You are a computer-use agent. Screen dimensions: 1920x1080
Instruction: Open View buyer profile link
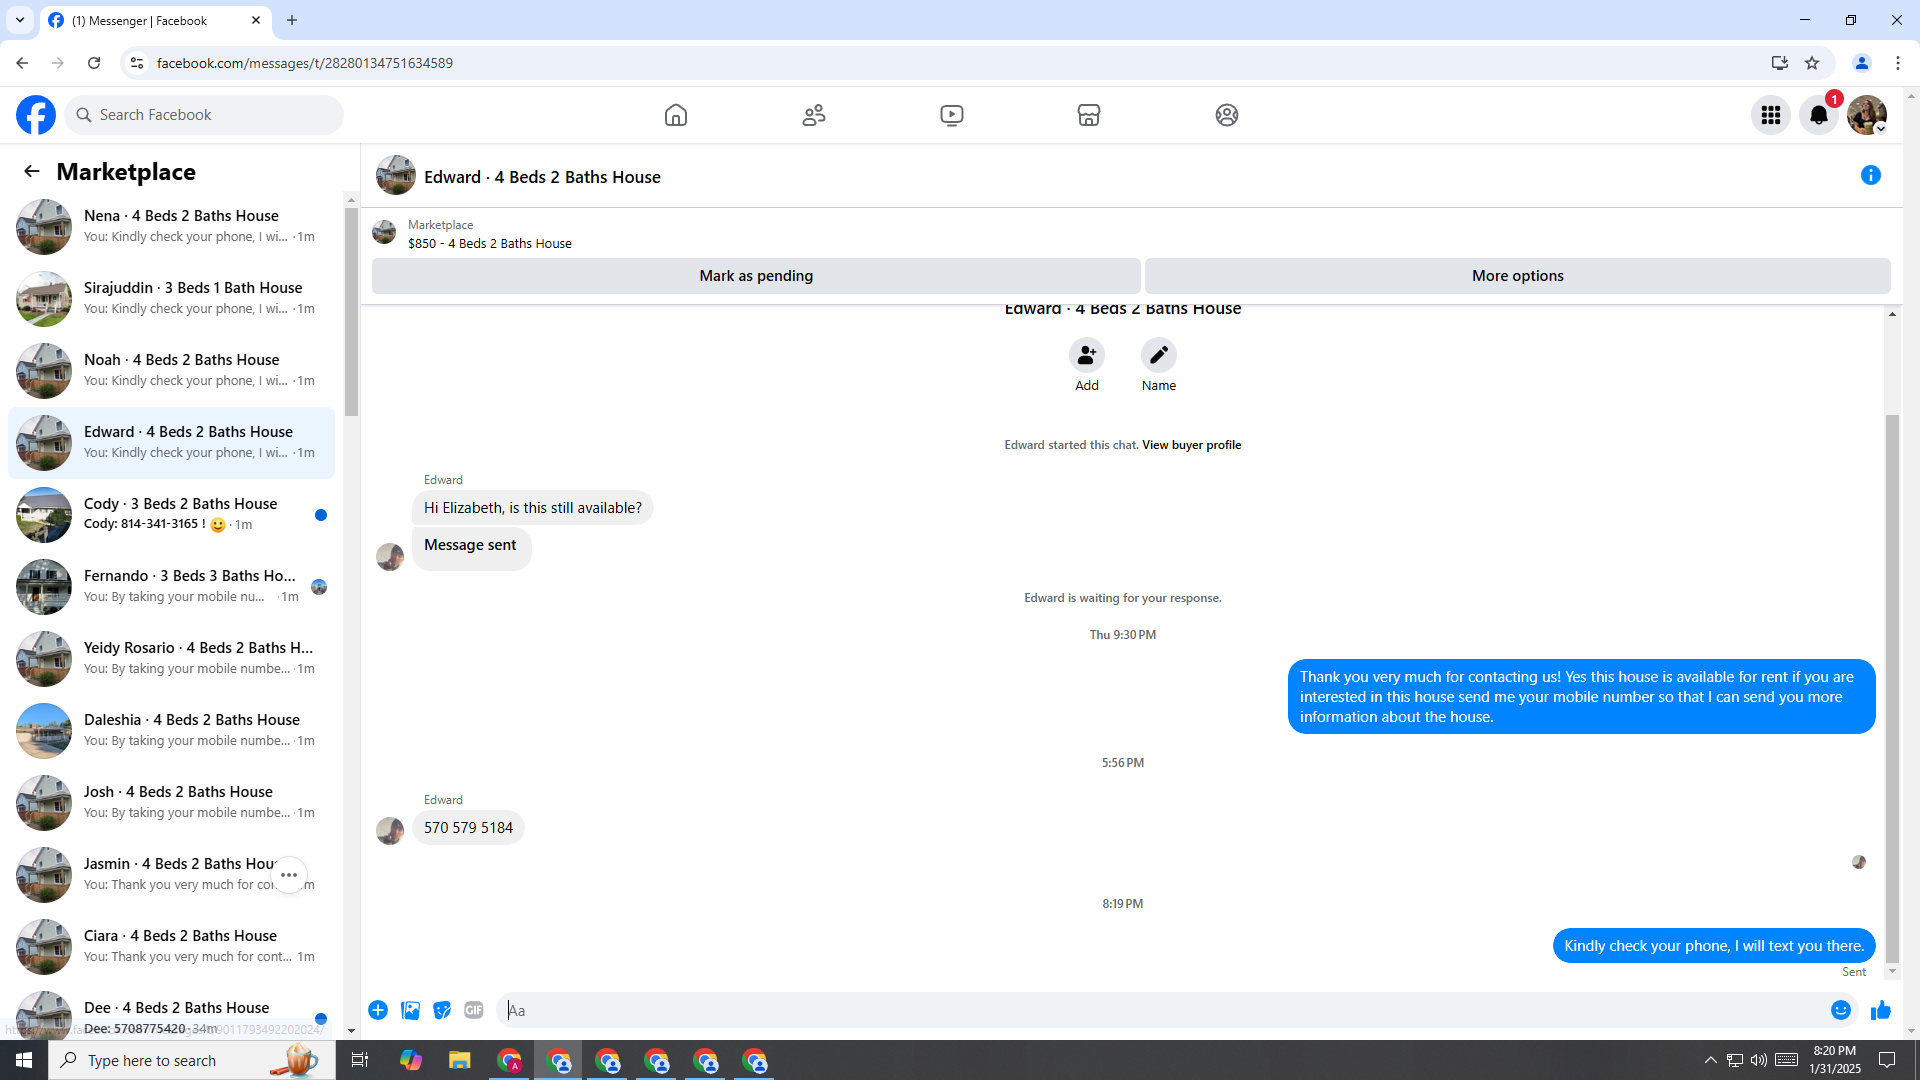click(1191, 445)
